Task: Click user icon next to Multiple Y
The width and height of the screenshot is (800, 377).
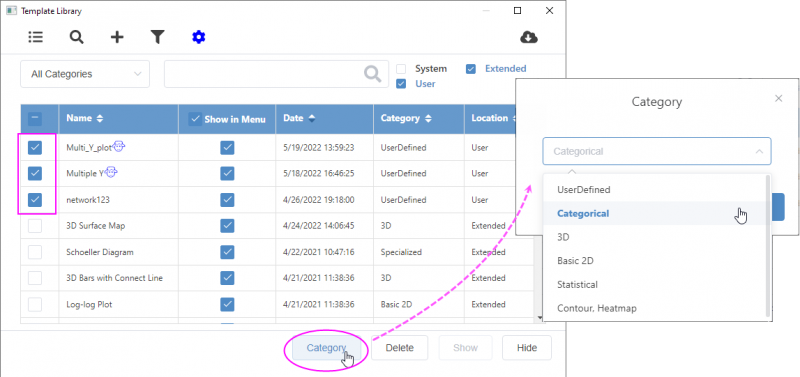Action: tap(111, 173)
